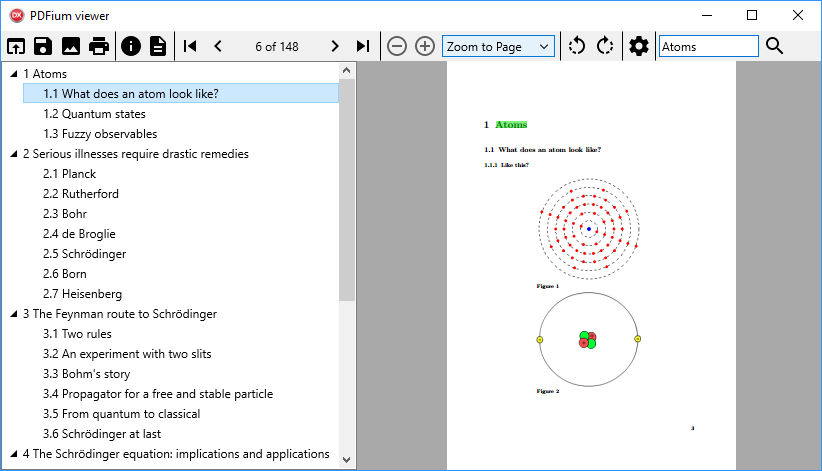This screenshot has height=471, width=822.
Task: Select bookmark 2.2 Rutherford
Action: click(x=81, y=194)
